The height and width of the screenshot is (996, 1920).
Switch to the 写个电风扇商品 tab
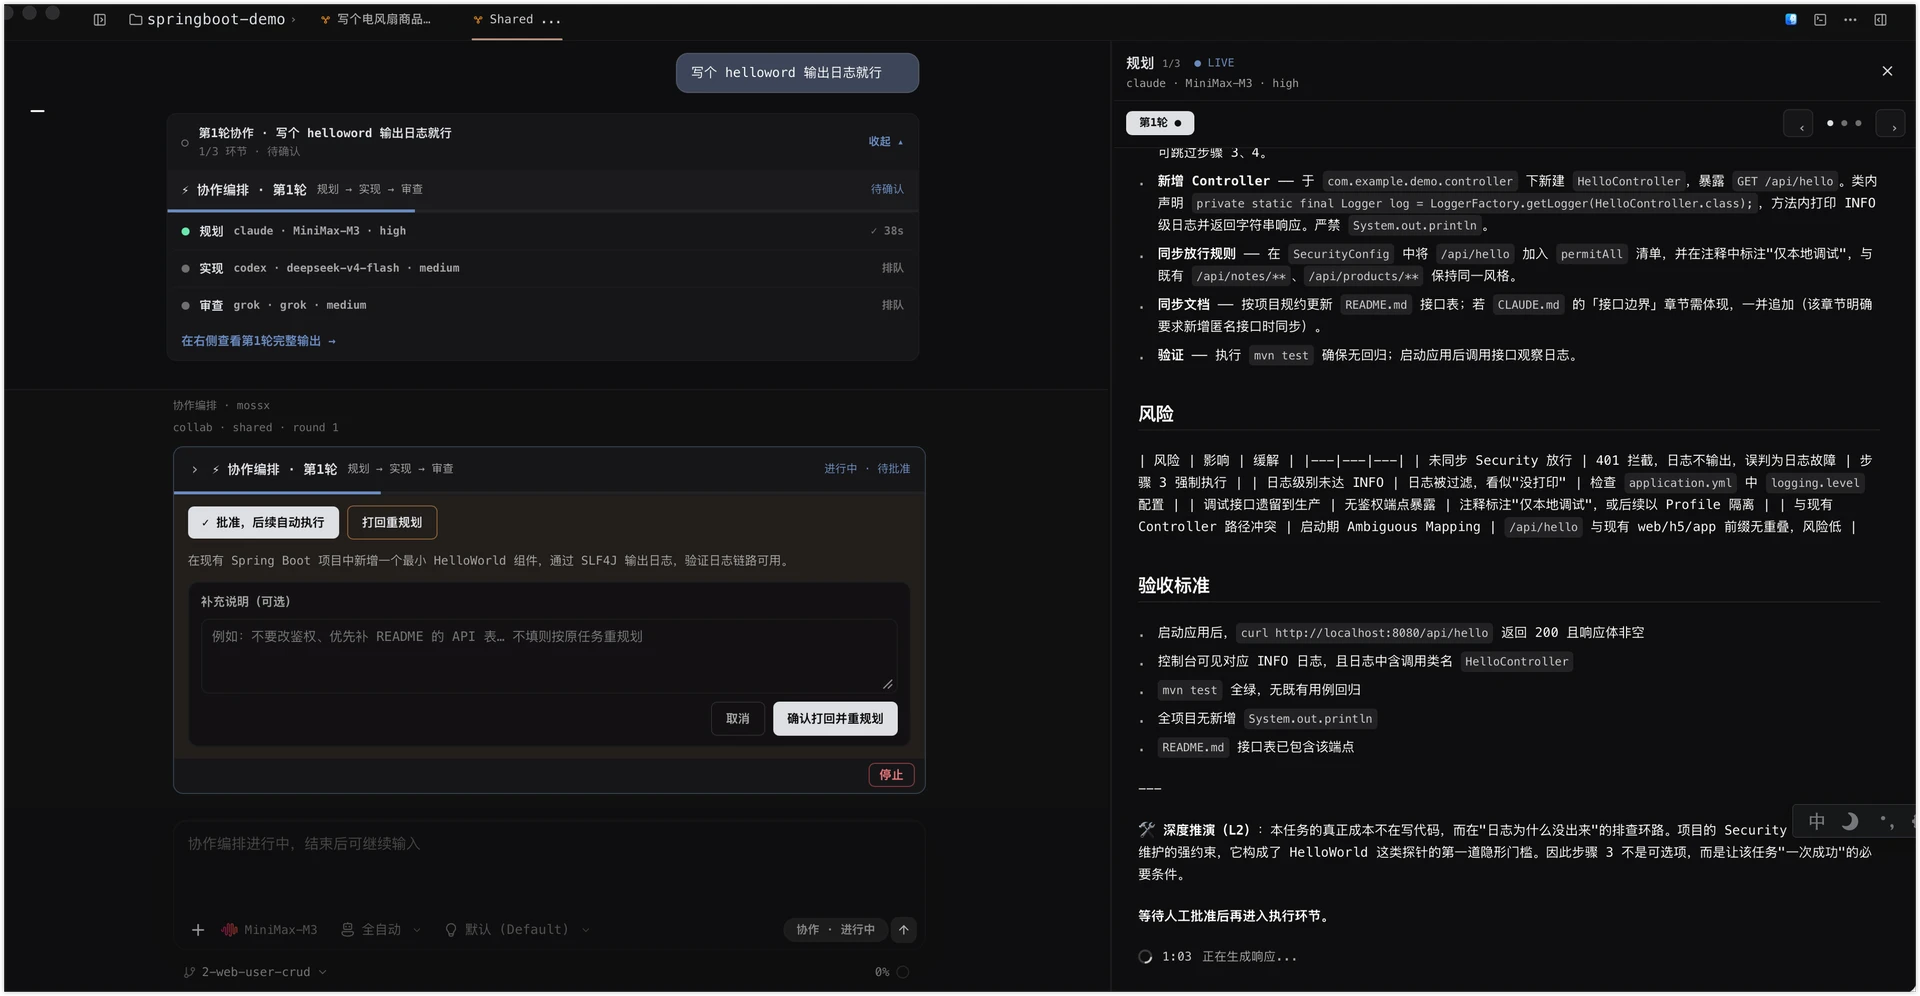coord(376,20)
